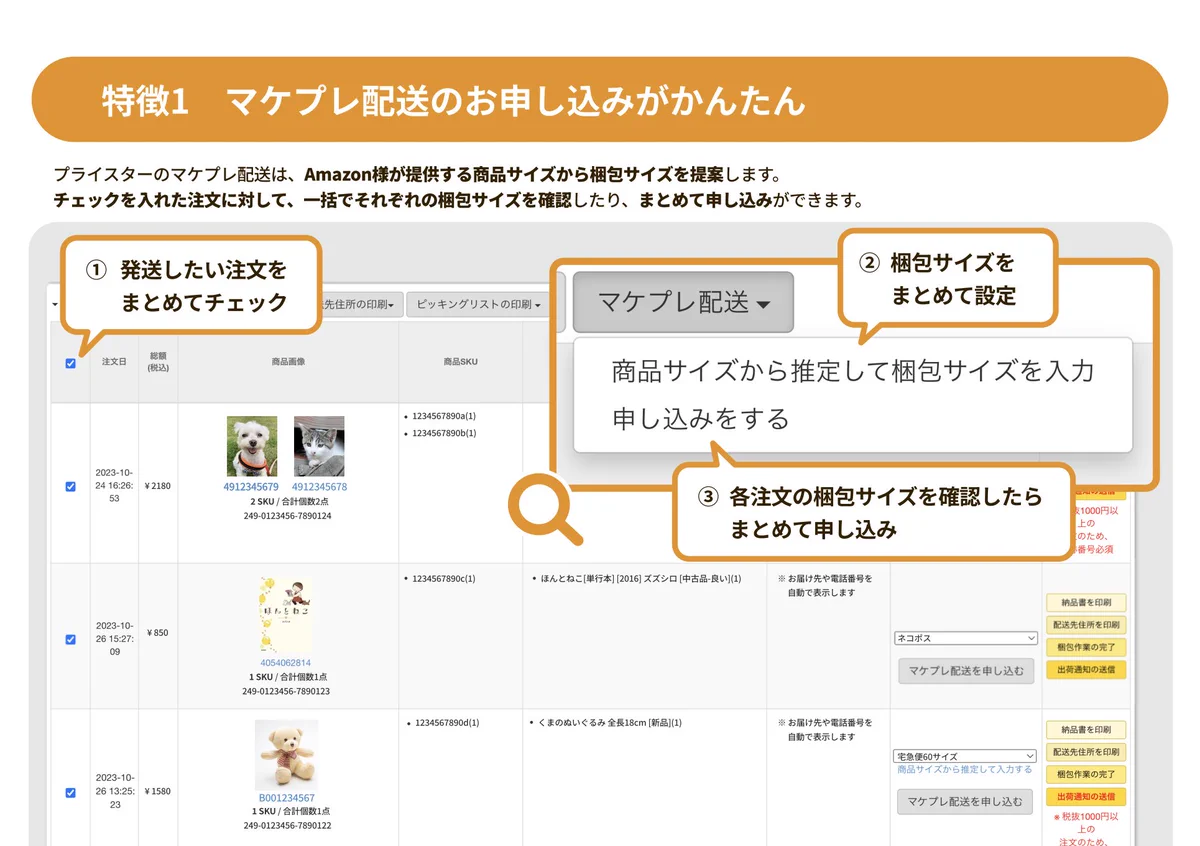Viewport: 1200px width, 846px height.
Task: Open product link 4912345679
Action: pyautogui.click(x=251, y=487)
